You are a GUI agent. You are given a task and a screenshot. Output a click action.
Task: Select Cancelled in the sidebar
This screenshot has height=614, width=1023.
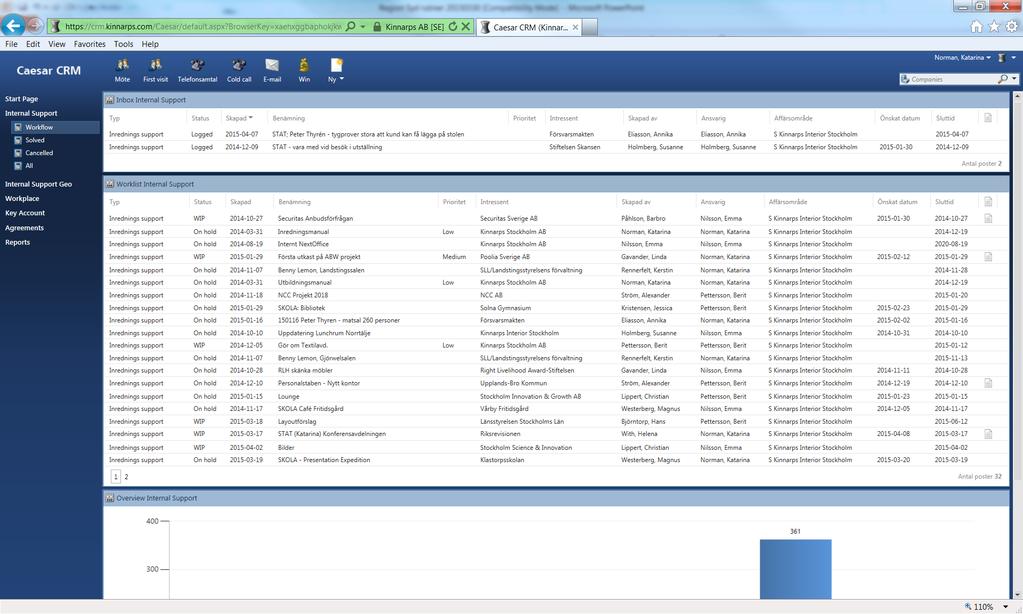(x=39, y=153)
